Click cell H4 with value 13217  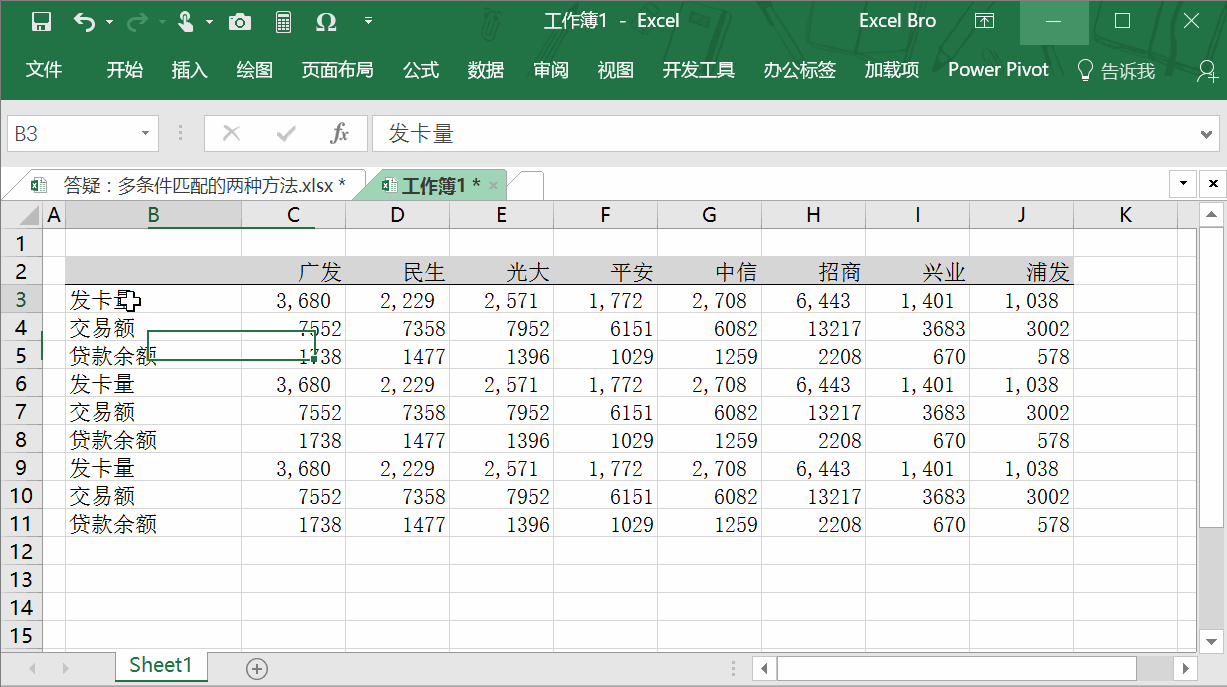pos(813,328)
